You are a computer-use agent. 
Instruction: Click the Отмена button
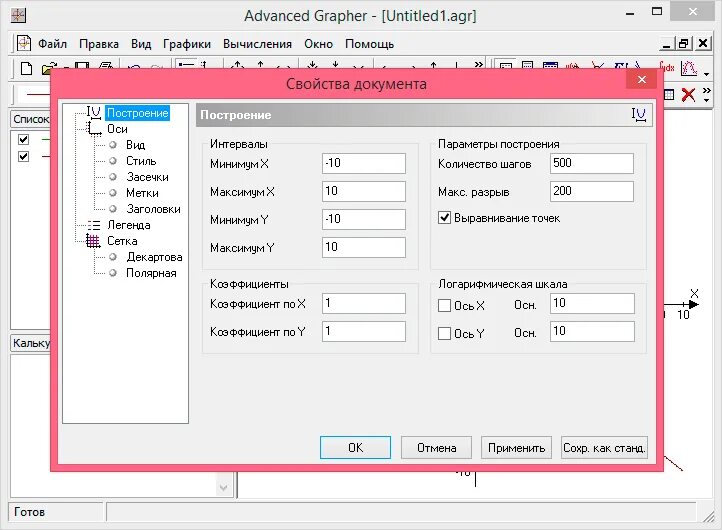(x=437, y=448)
